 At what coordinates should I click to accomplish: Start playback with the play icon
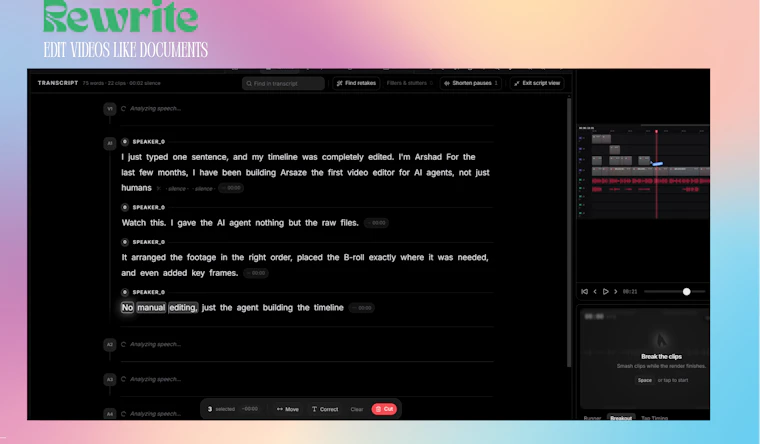(x=605, y=292)
